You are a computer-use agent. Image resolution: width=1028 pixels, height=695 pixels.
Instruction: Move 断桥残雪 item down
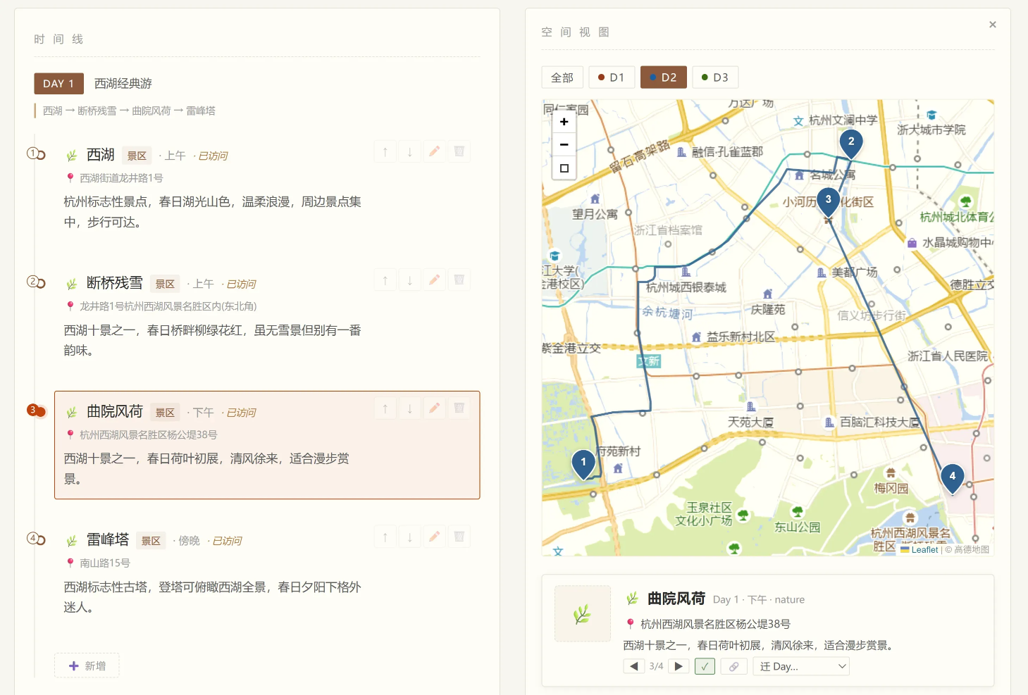click(x=410, y=281)
